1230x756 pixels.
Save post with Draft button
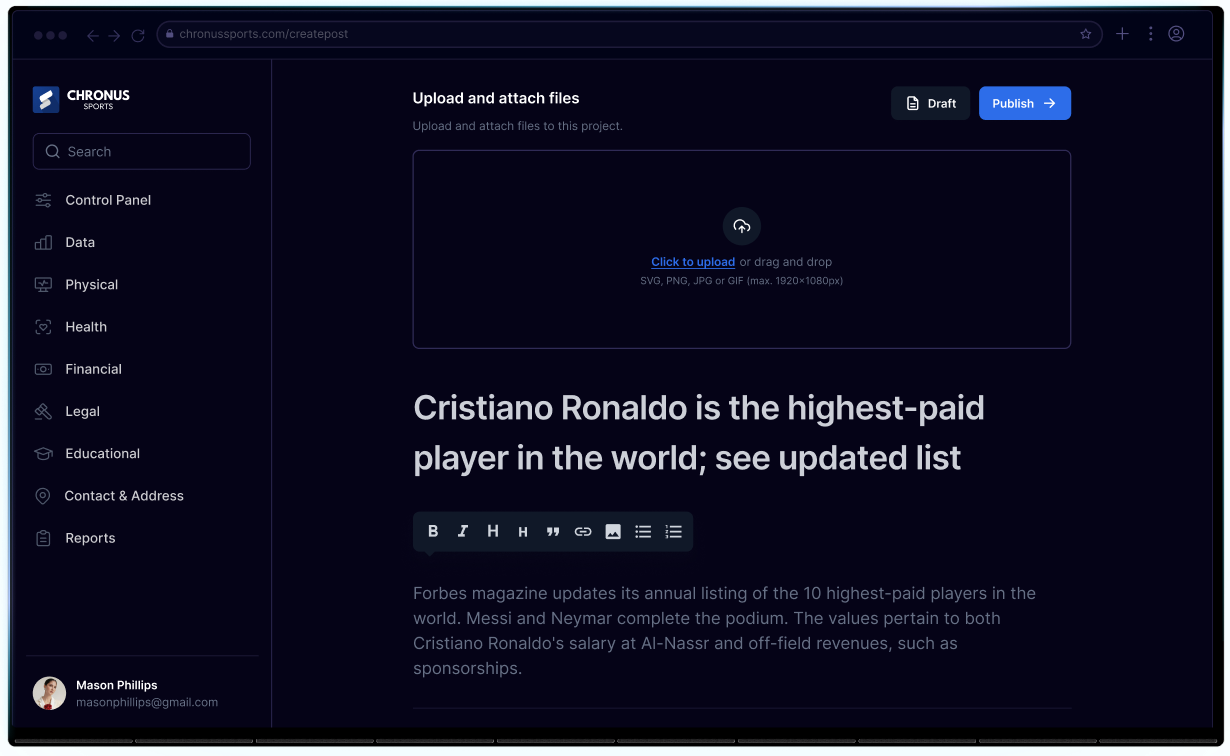coord(930,103)
